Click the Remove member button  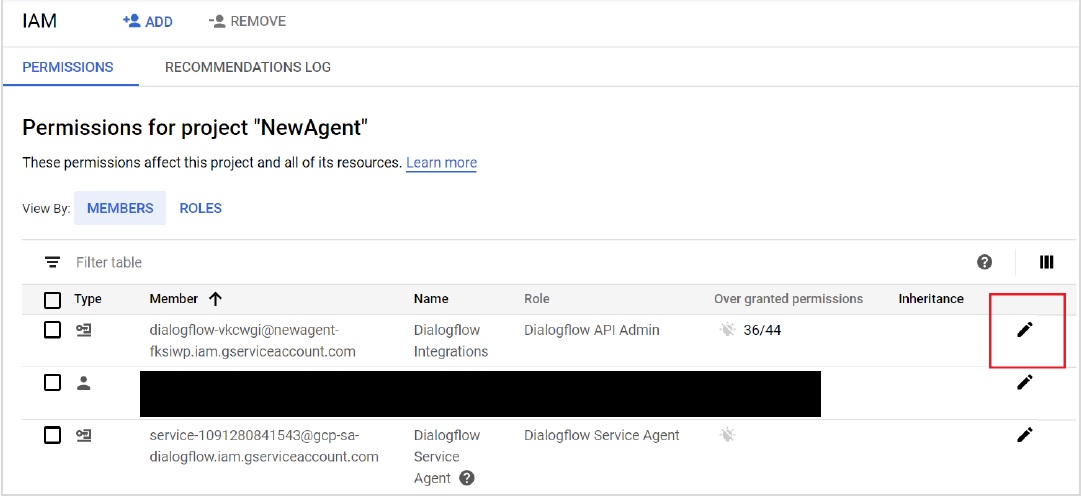click(247, 21)
